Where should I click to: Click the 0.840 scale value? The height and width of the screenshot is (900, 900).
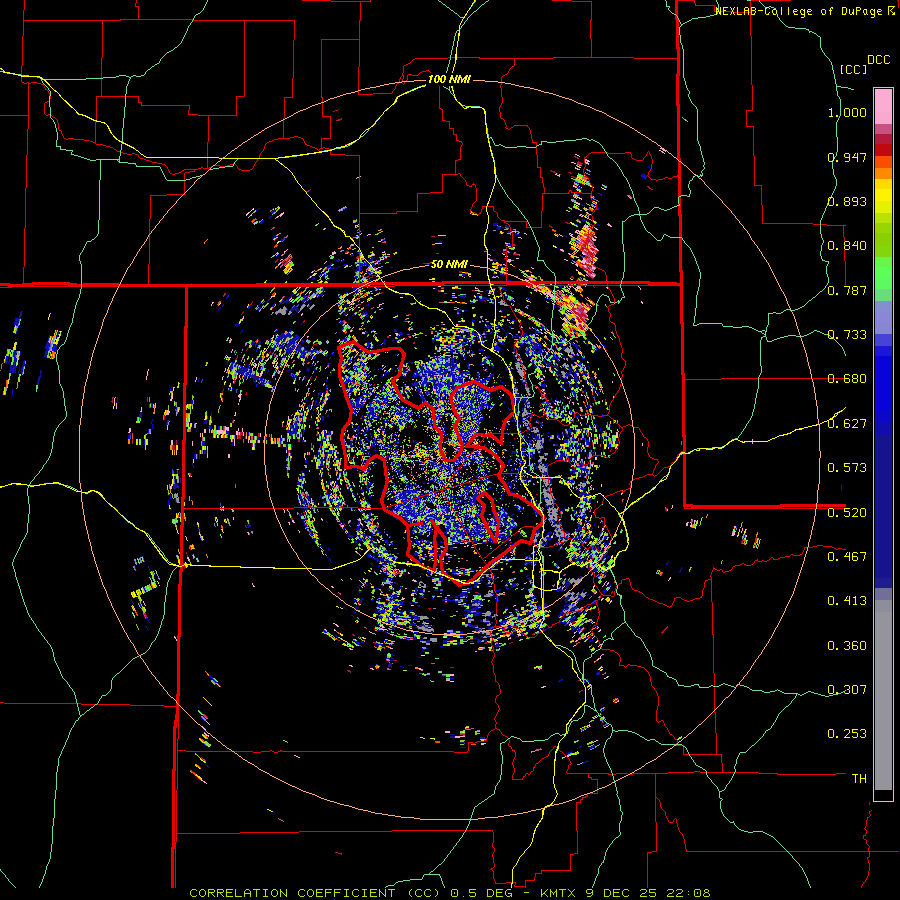point(847,246)
